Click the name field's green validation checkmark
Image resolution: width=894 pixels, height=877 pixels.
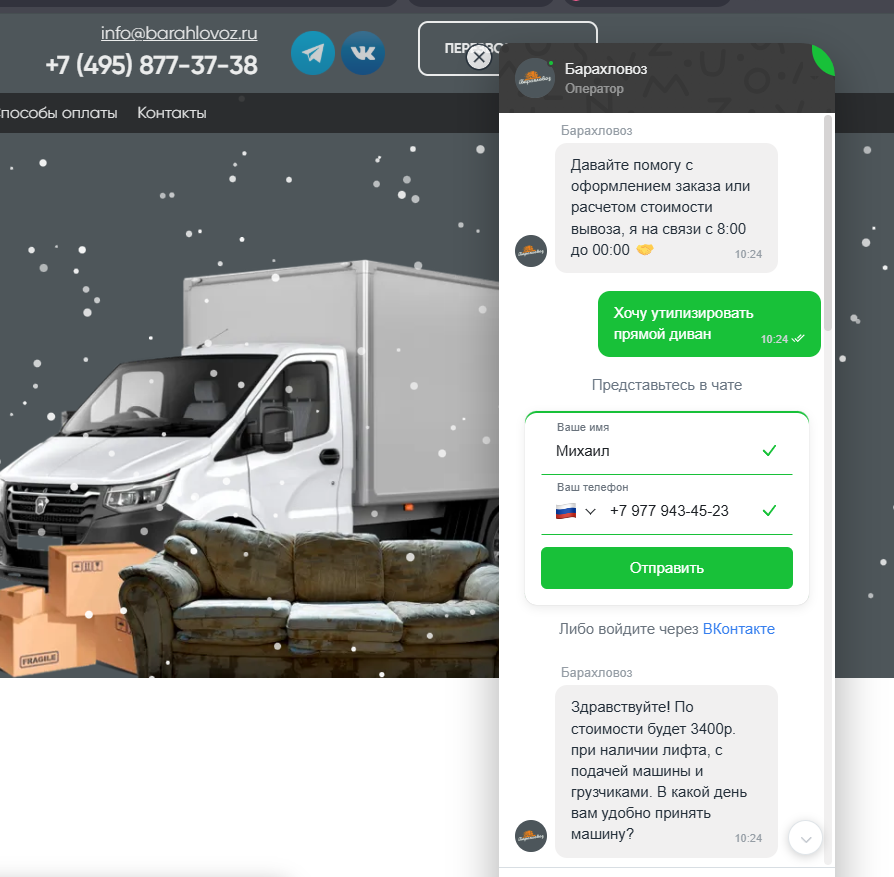[769, 451]
